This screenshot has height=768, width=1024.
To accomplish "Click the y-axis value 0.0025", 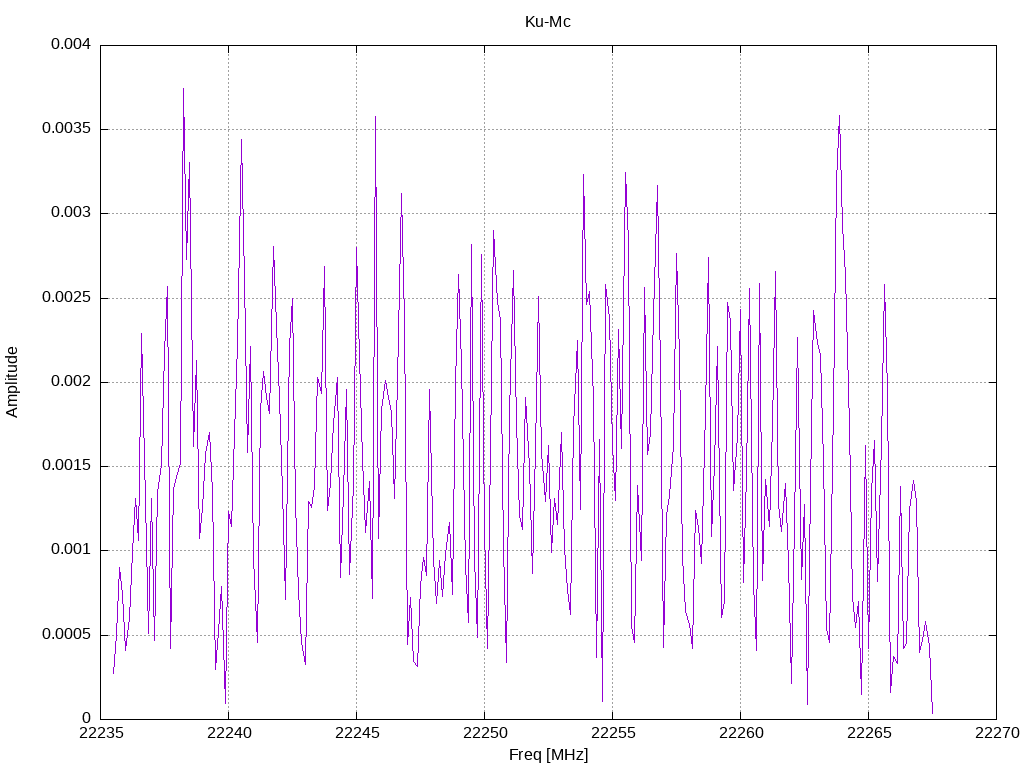I will [x=66, y=297].
